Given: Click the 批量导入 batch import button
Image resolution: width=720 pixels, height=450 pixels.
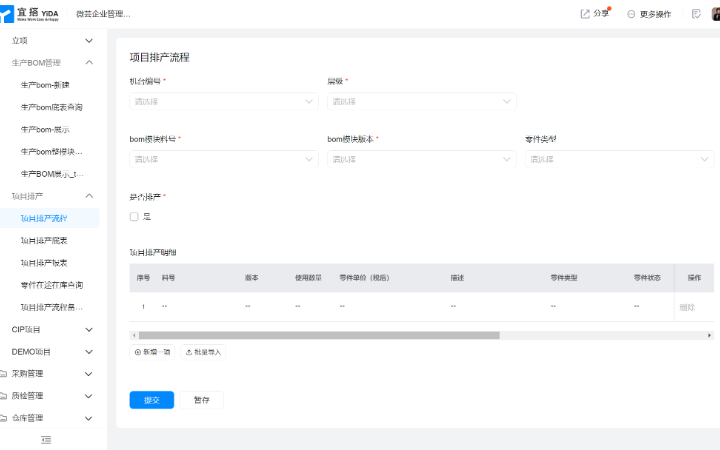Looking at the screenshot, I should (203, 352).
